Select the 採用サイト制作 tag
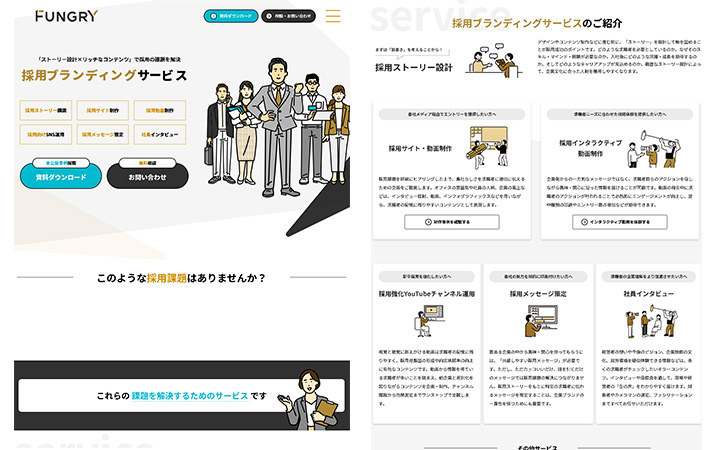Viewport: 720px width, 450px height. [102, 110]
